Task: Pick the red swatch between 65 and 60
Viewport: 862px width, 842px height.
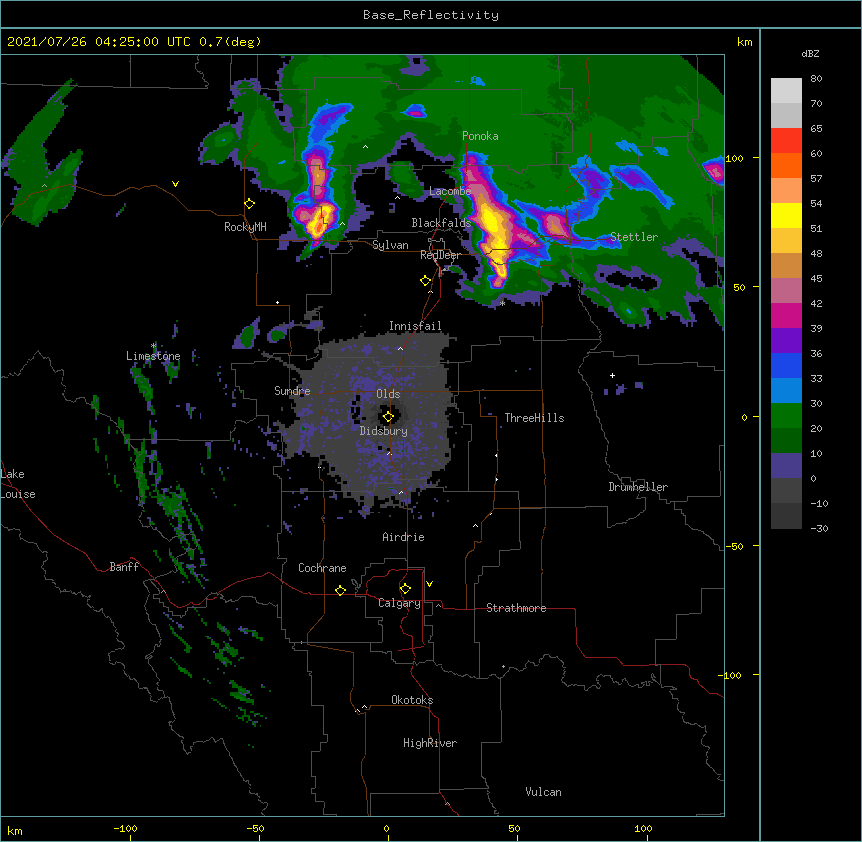Action: pos(786,141)
